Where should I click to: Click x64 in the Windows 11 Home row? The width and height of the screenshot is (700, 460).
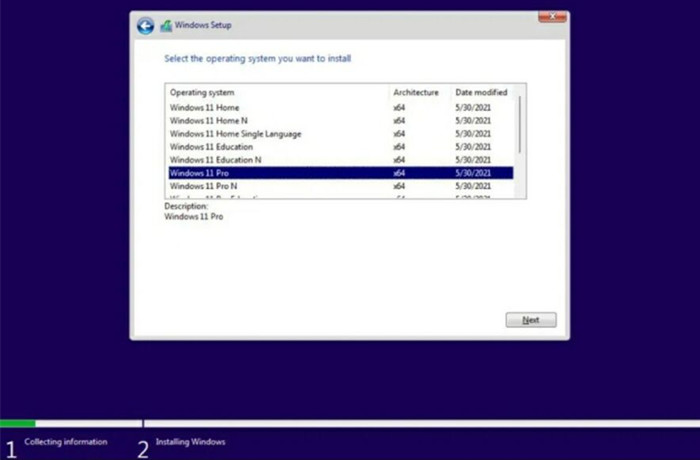(399, 108)
